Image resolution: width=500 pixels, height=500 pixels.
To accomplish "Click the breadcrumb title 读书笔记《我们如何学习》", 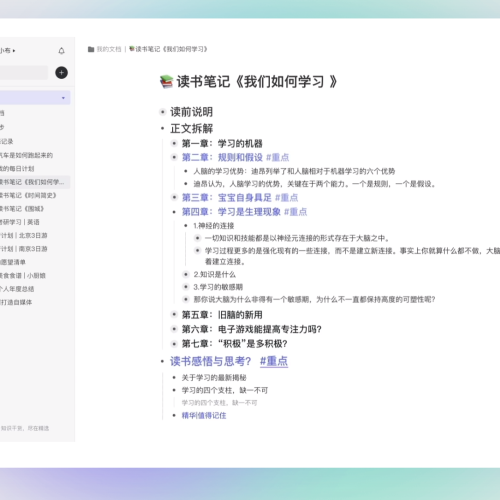I will pyautogui.click(x=171, y=49).
